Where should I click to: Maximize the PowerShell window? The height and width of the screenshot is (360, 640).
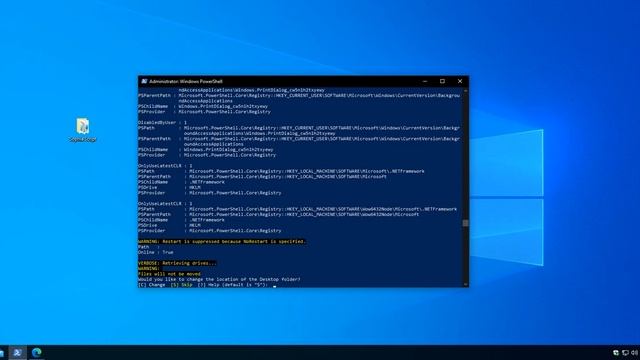pos(442,81)
